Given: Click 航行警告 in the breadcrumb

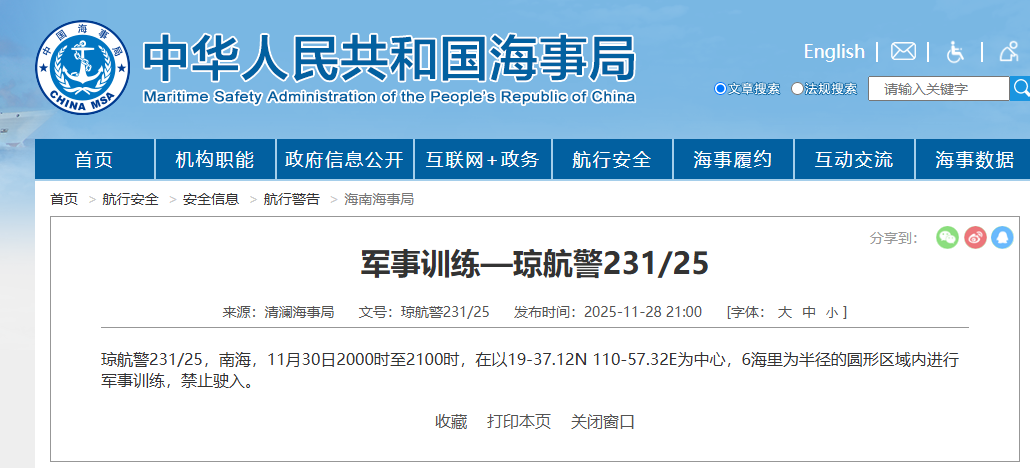Looking at the screenshot, I should click(292, 199).
